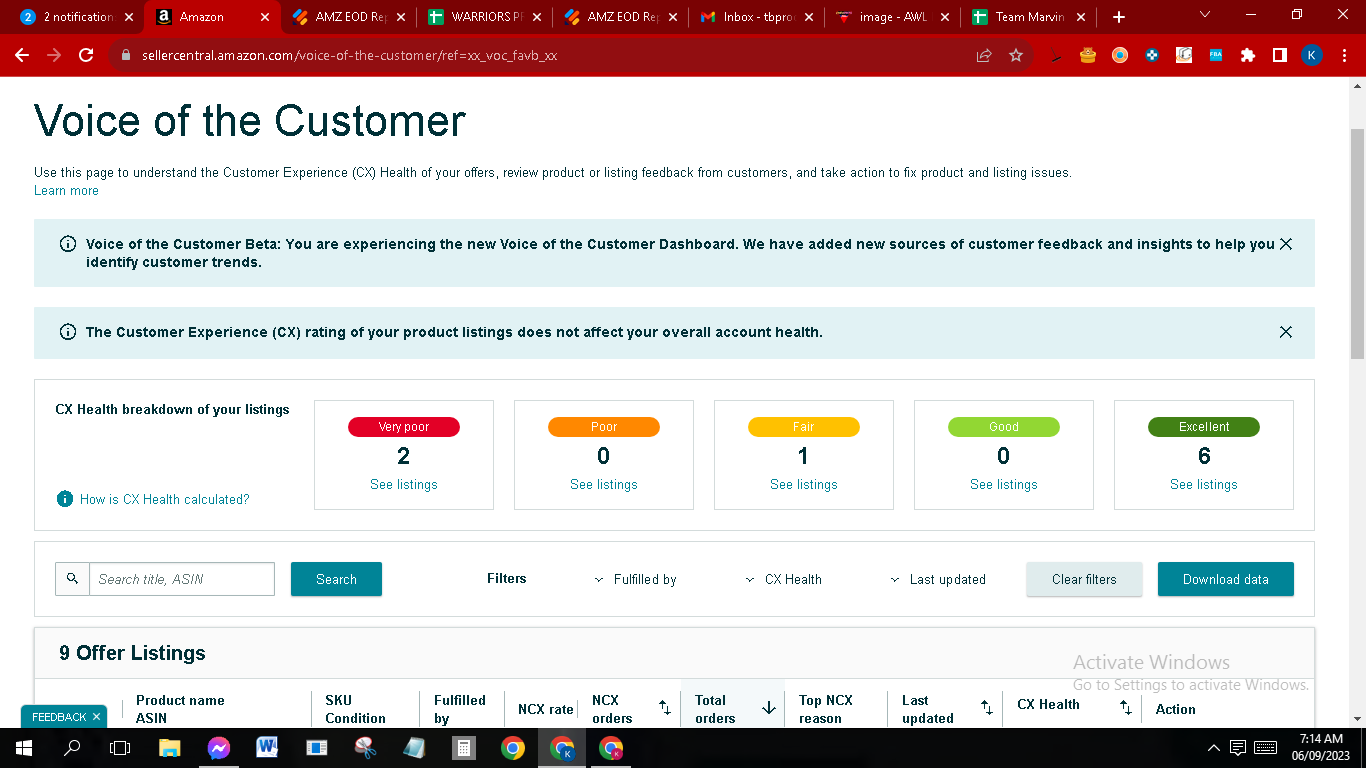Close the CX rating account health notice
The height and width of the screenshot is (768, 1366).
[1286, 332]
